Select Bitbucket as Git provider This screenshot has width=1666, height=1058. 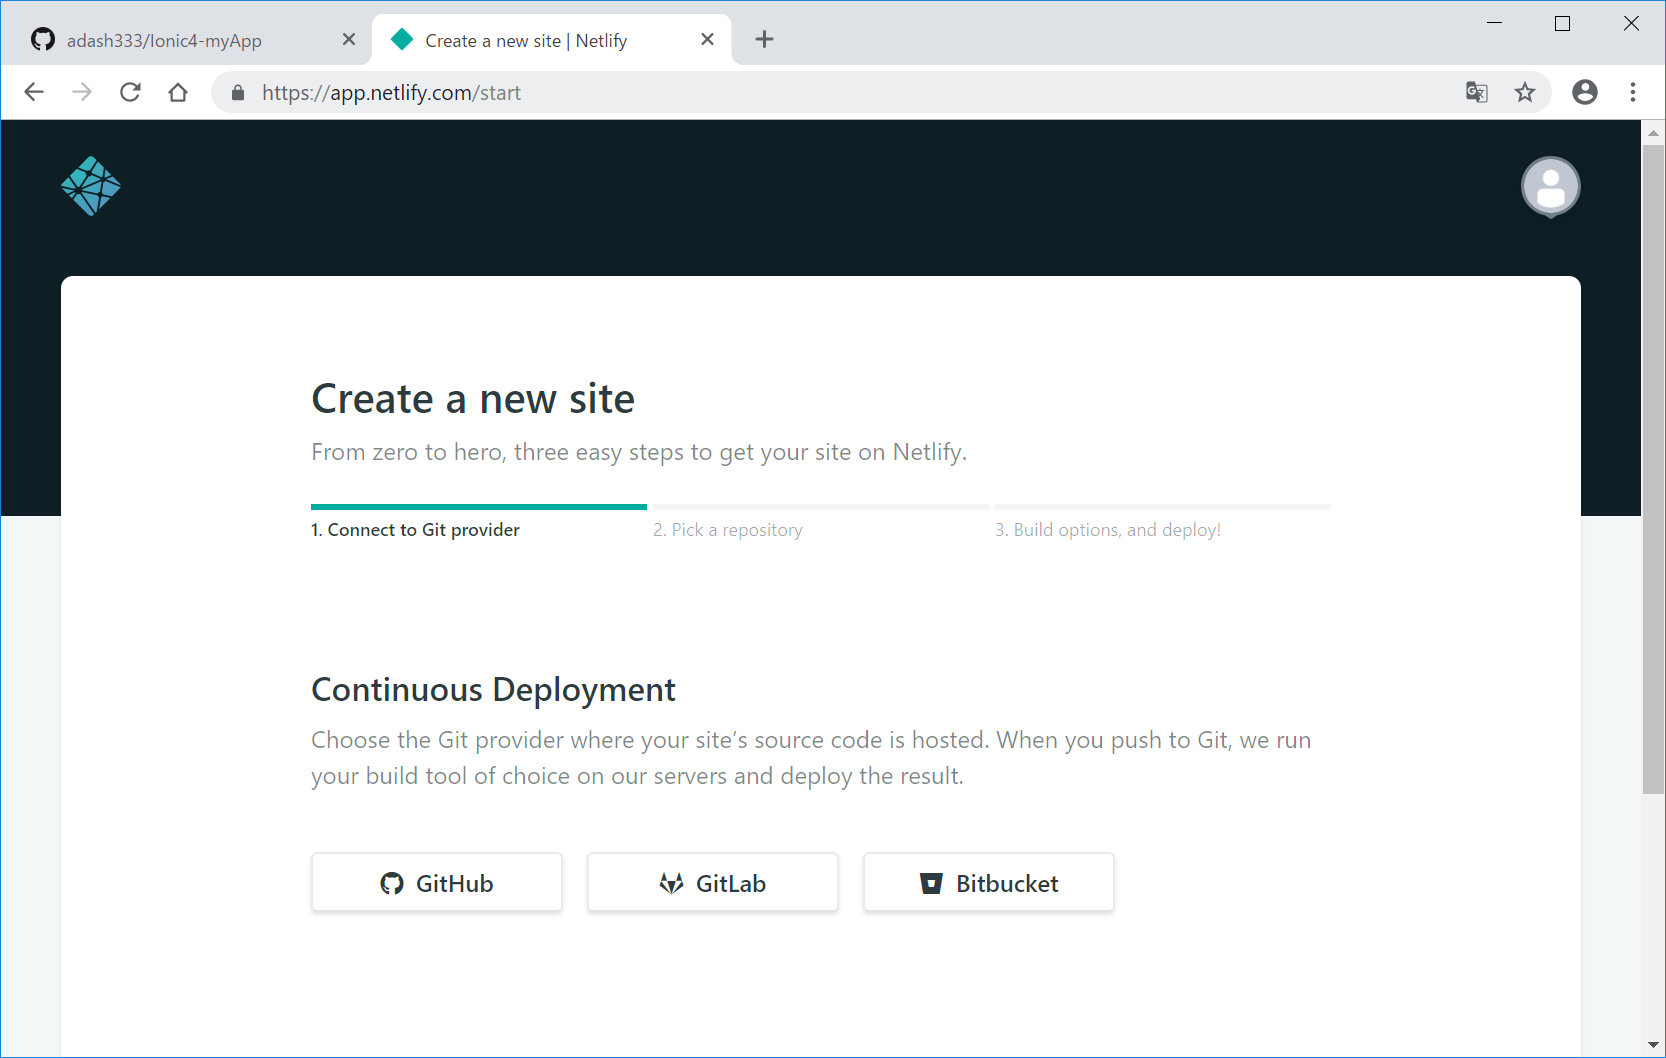pyautogui.click(x=989, y=883)
